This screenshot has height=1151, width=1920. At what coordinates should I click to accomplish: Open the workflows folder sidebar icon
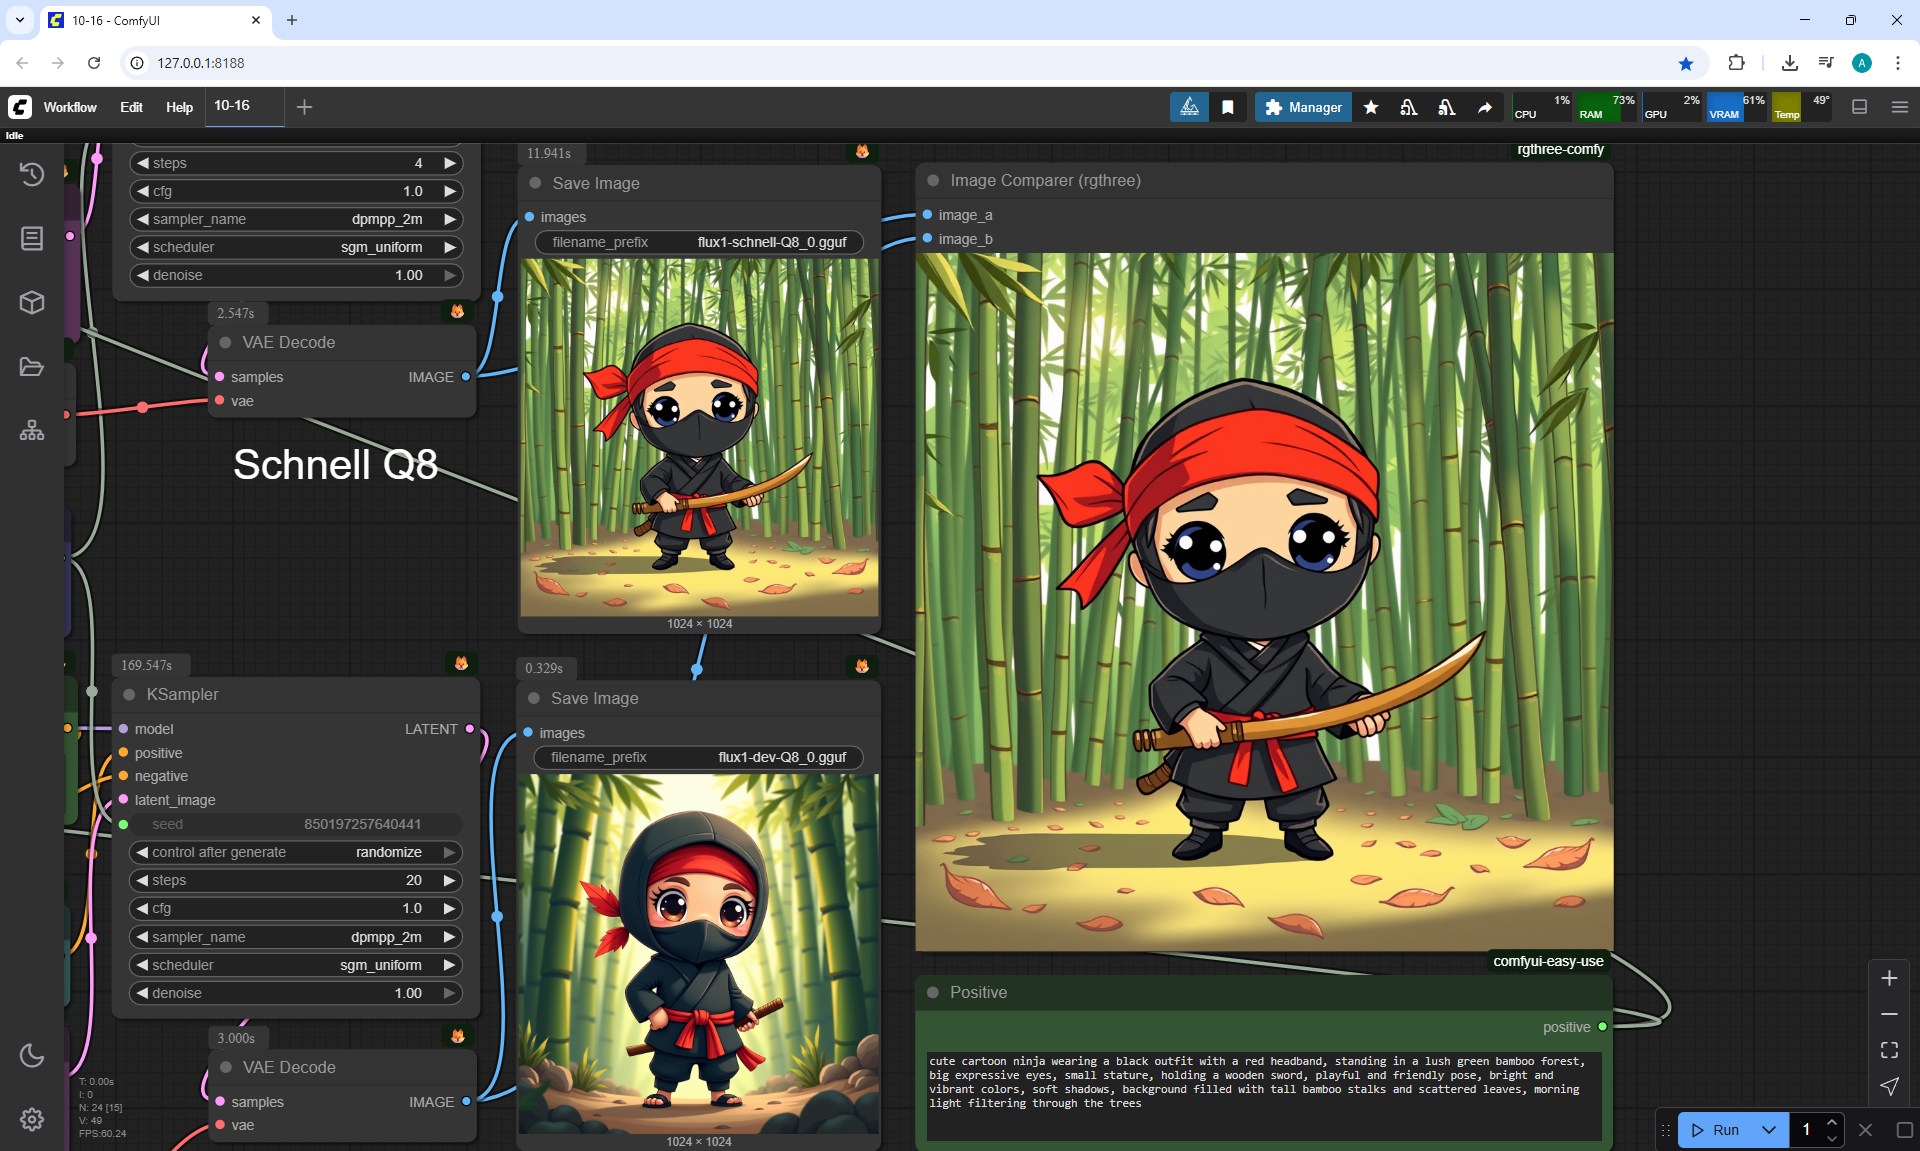tap(32, 367)
